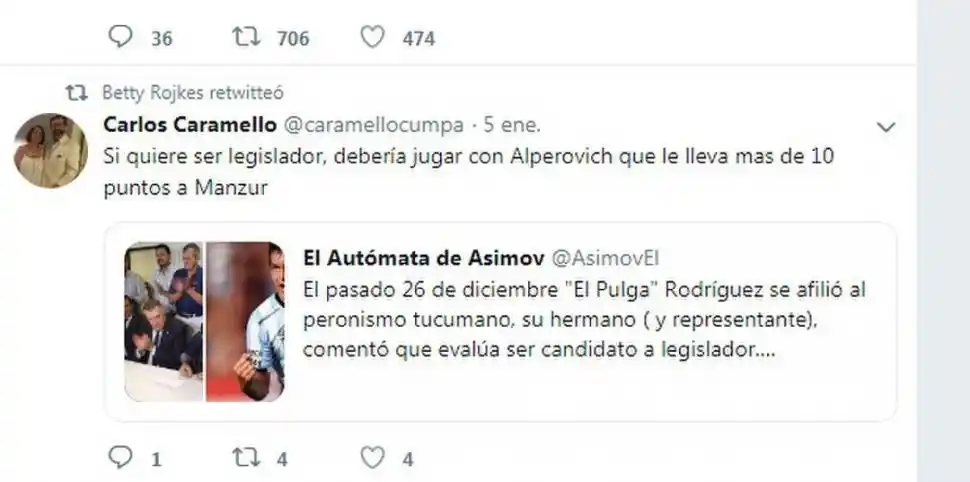Open the Betty Rojkes retwitteó link
The height and width of the screenshot is (482, 970).
[192, 93]
